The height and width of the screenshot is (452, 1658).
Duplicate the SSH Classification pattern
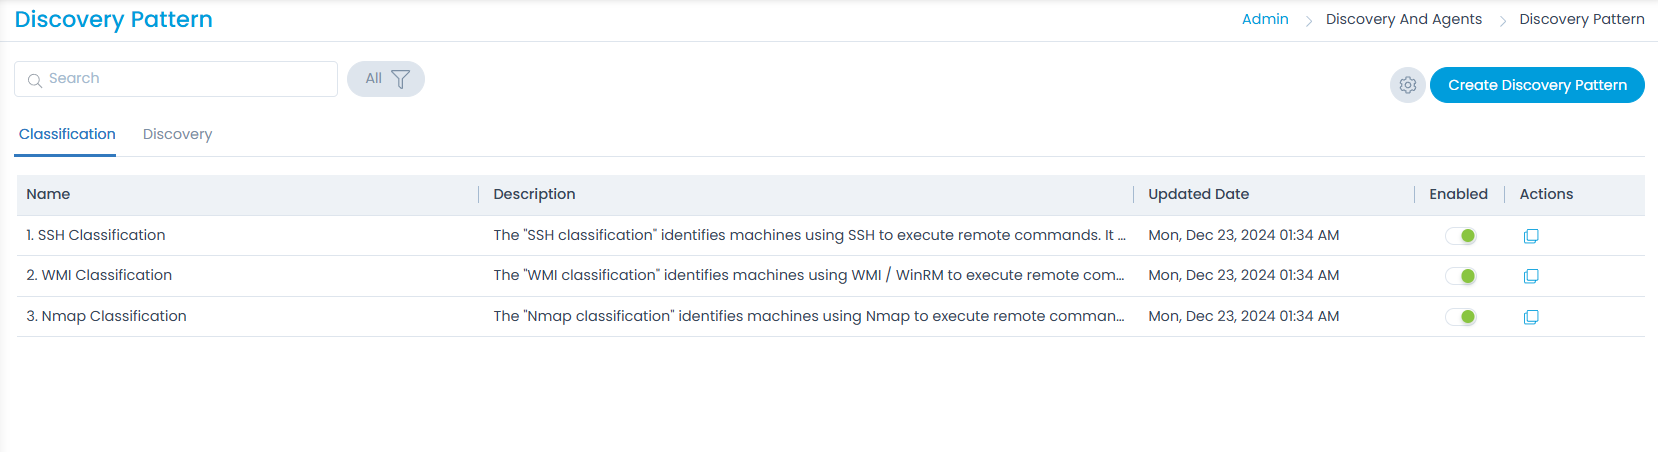[1530, 236]
